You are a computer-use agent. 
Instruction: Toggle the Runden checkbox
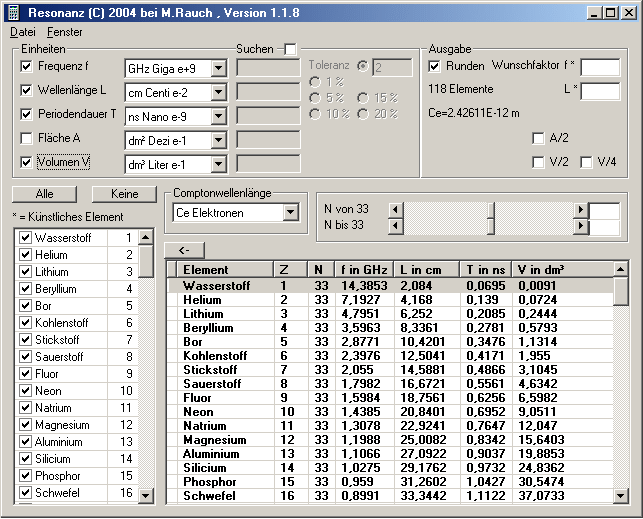[435, 66]
